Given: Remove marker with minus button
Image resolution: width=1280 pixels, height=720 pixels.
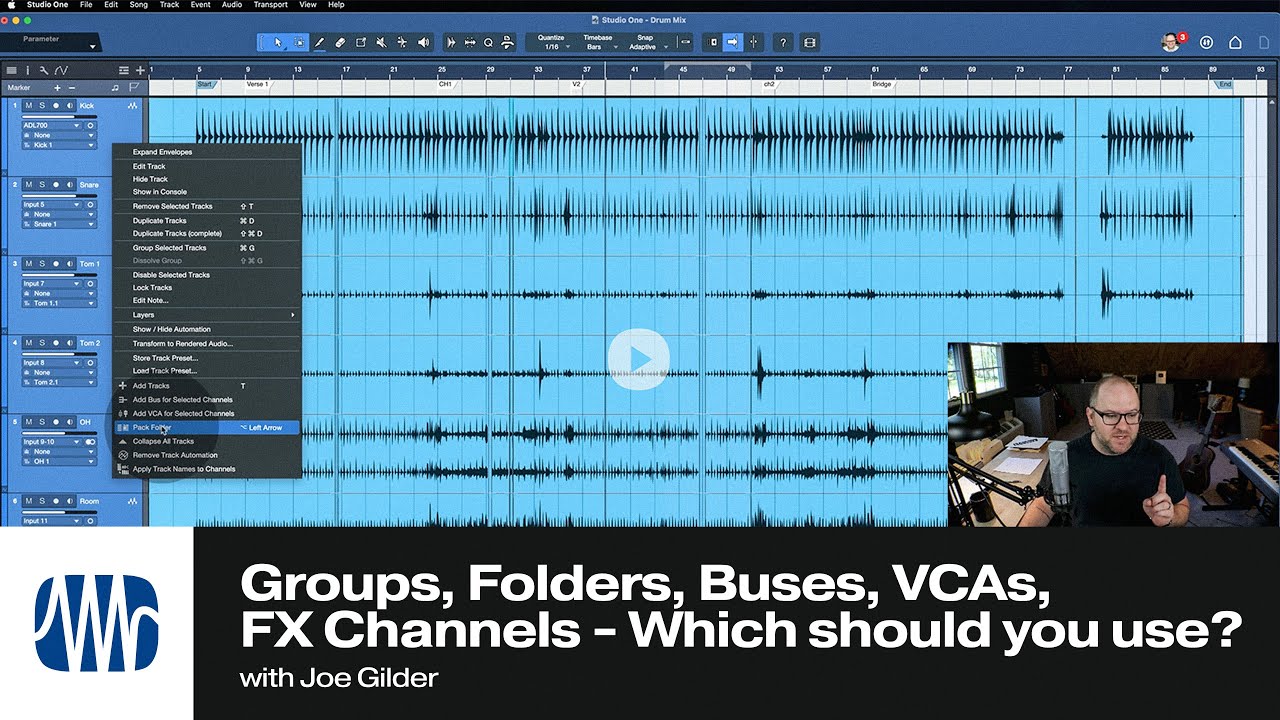Looking at the screenshot, I should tap(71, 88).
